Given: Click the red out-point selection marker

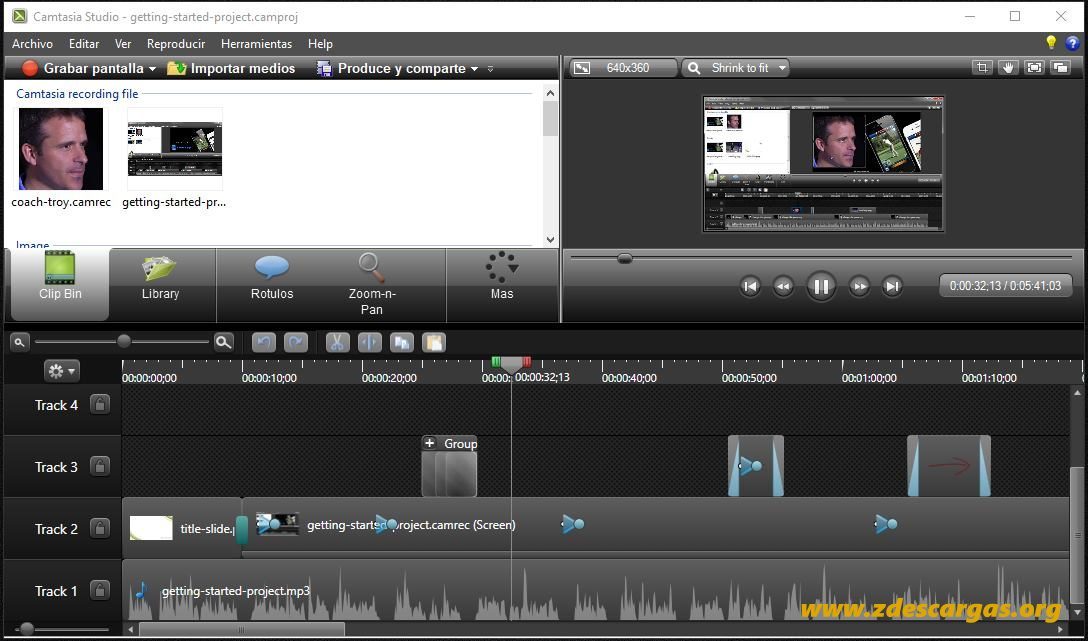Looking at the screenshot, I should pyautogui.click(x=527, y=362).
